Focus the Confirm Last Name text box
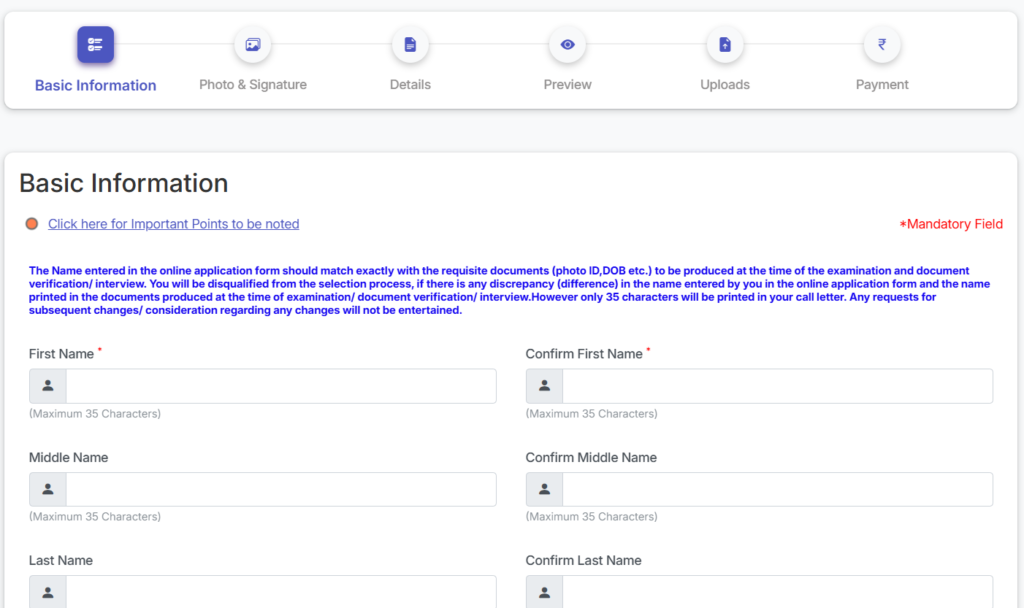The image size is (1024, 608). tap(777, 592)
